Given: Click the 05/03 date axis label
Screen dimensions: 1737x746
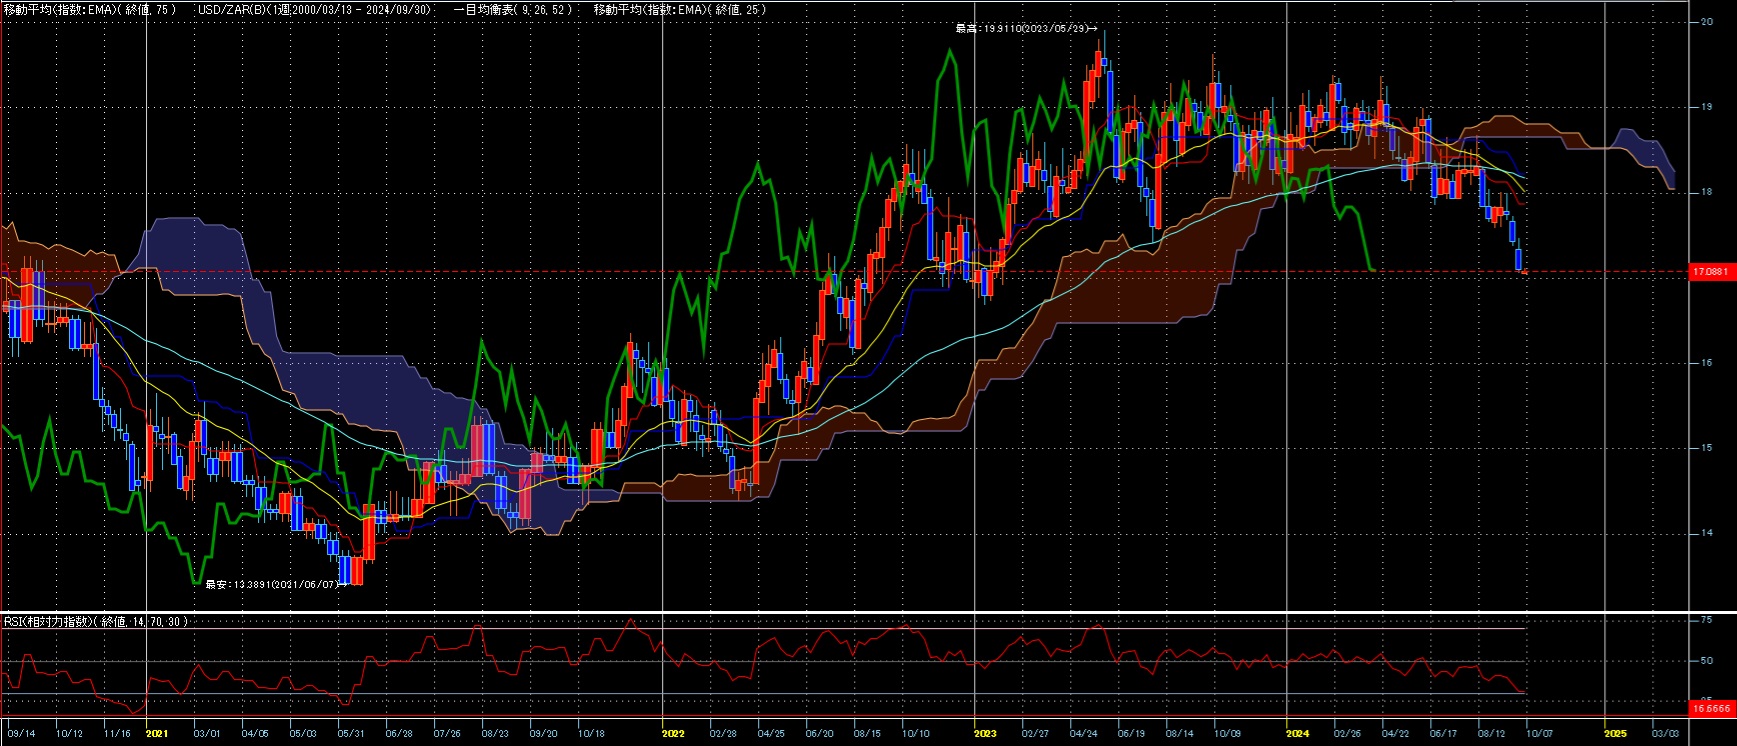Looking at the screenshot, I should click(303, 734).
